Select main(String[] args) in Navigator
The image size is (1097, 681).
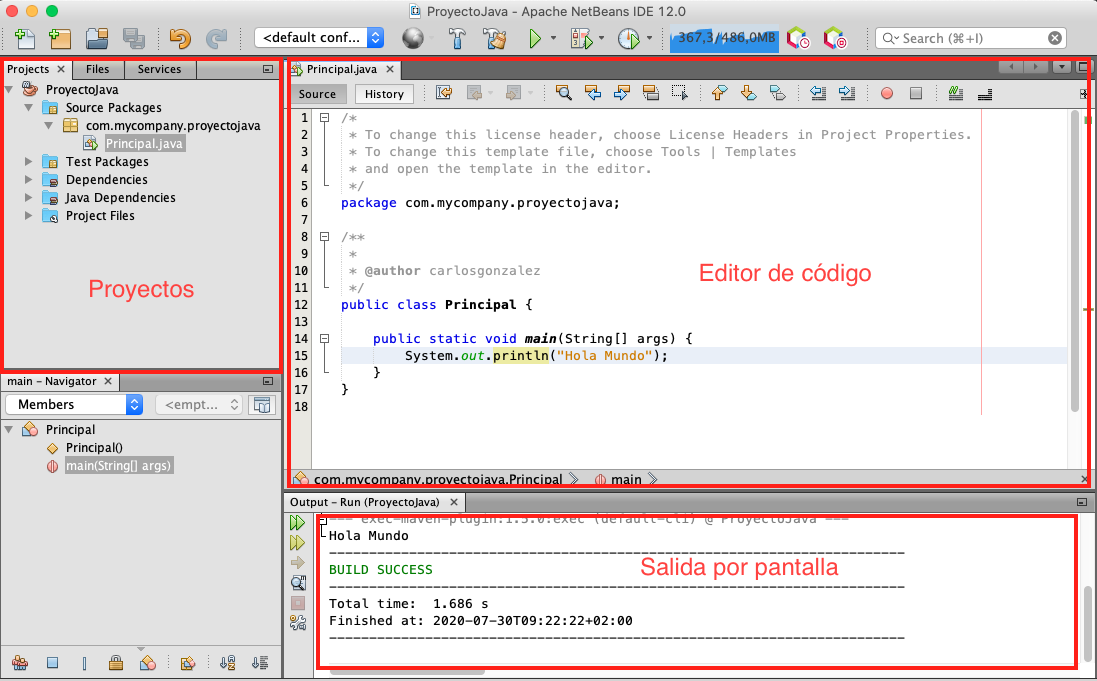(x=119, y=466)
